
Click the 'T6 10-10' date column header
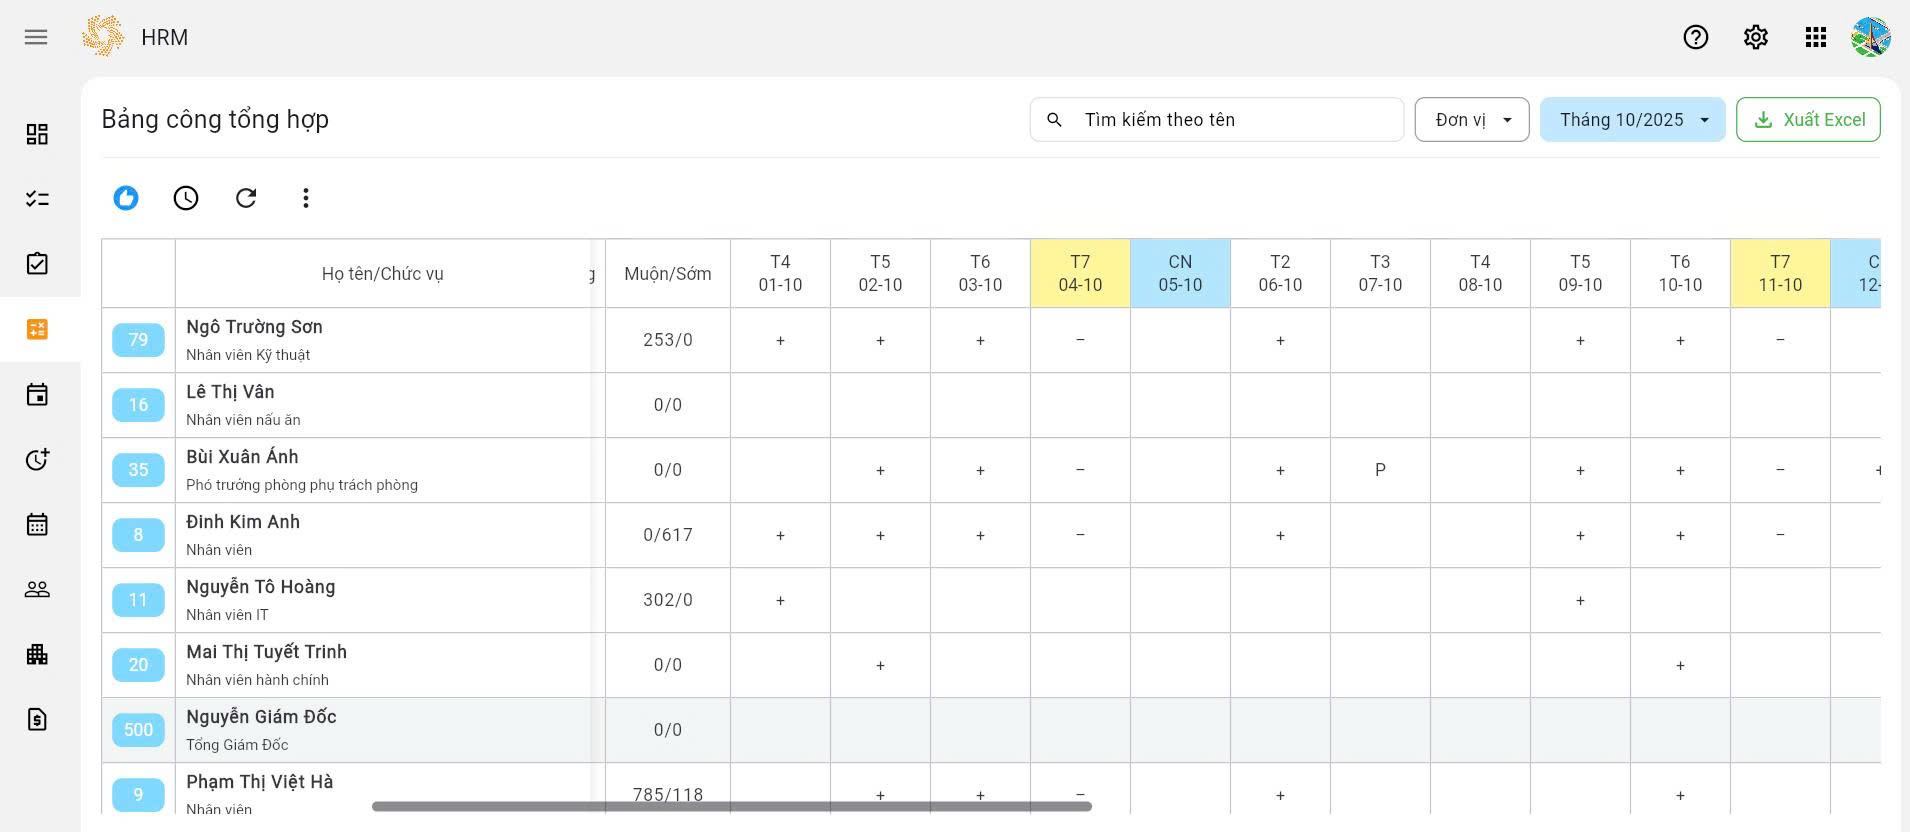1680,274
